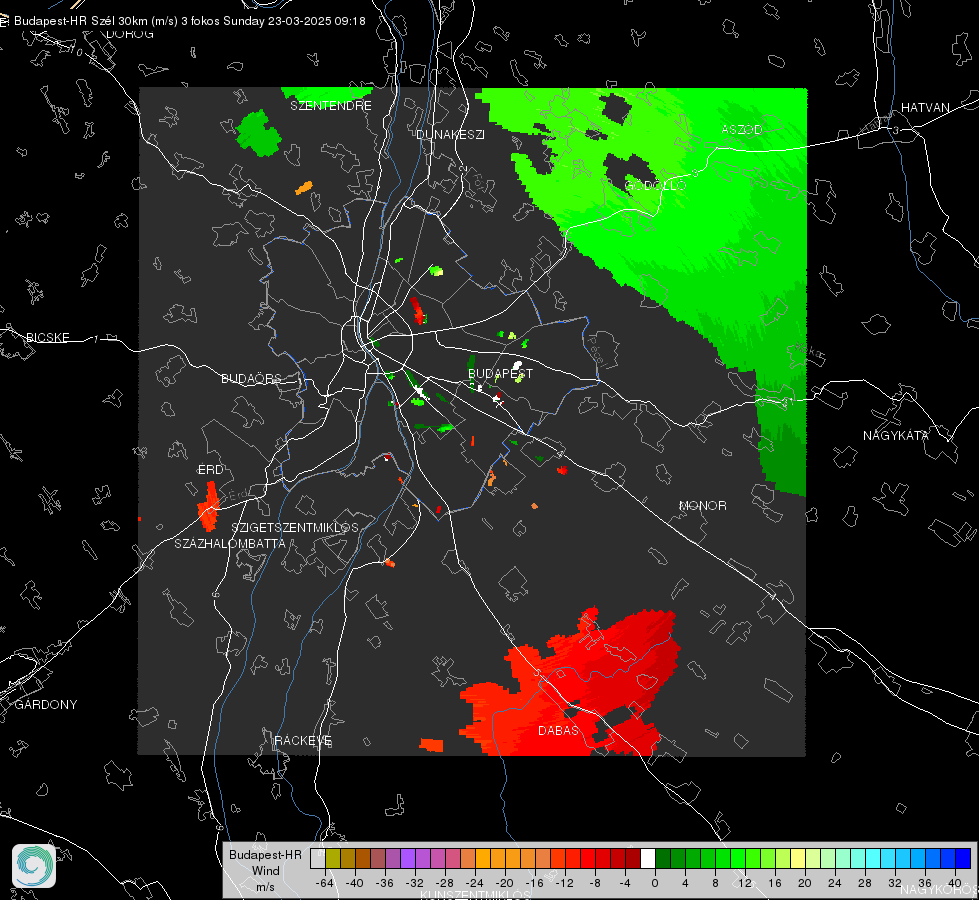Screen dimensions: 979x900
Task: Click the BICSKE label
Action: 47,337
